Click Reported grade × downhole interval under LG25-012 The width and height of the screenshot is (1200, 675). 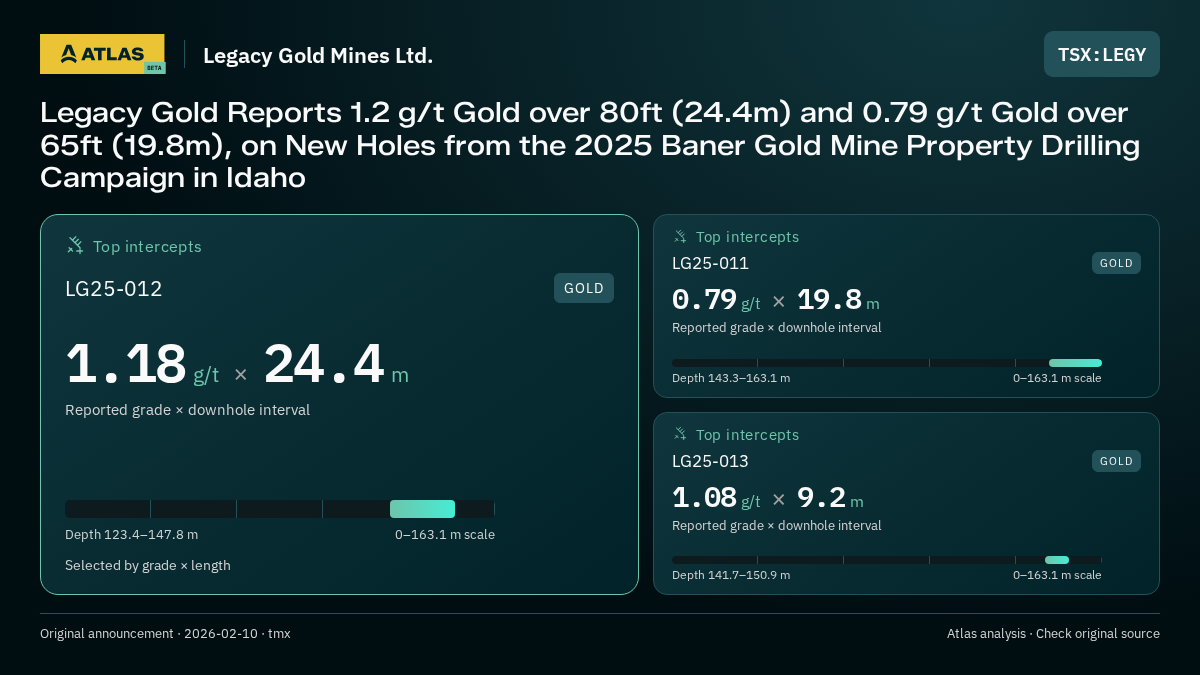pyautogui.click(x=187, y=410)
